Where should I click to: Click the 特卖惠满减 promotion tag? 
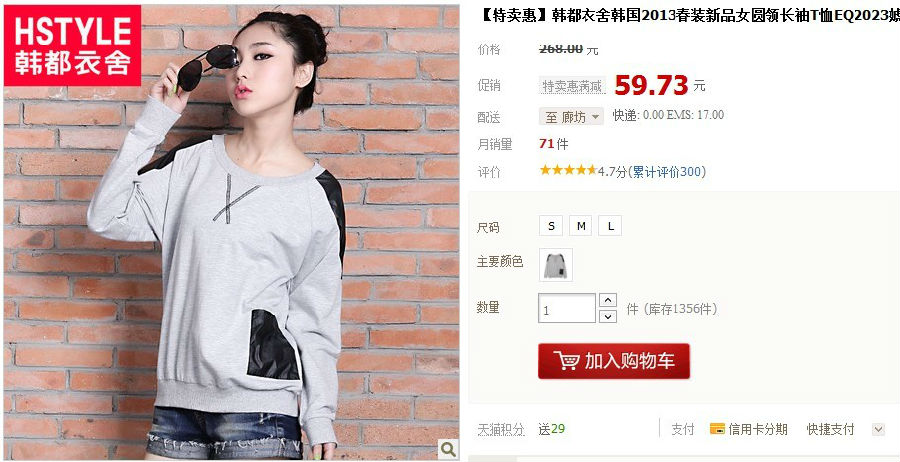[x=572, y=86]
